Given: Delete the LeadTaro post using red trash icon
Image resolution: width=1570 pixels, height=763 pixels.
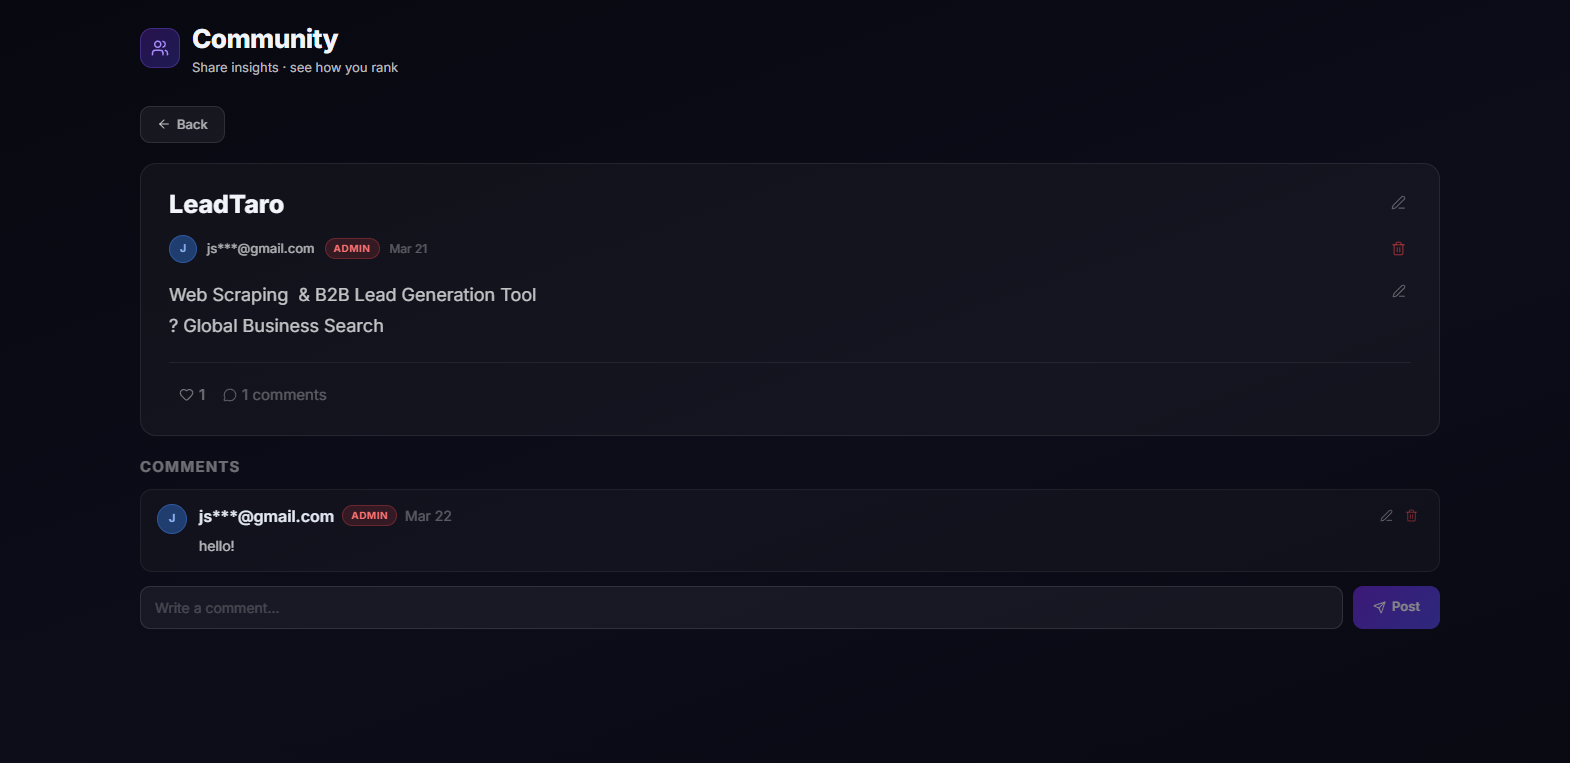Looking at the screenshot, I should click(1398, 248).
